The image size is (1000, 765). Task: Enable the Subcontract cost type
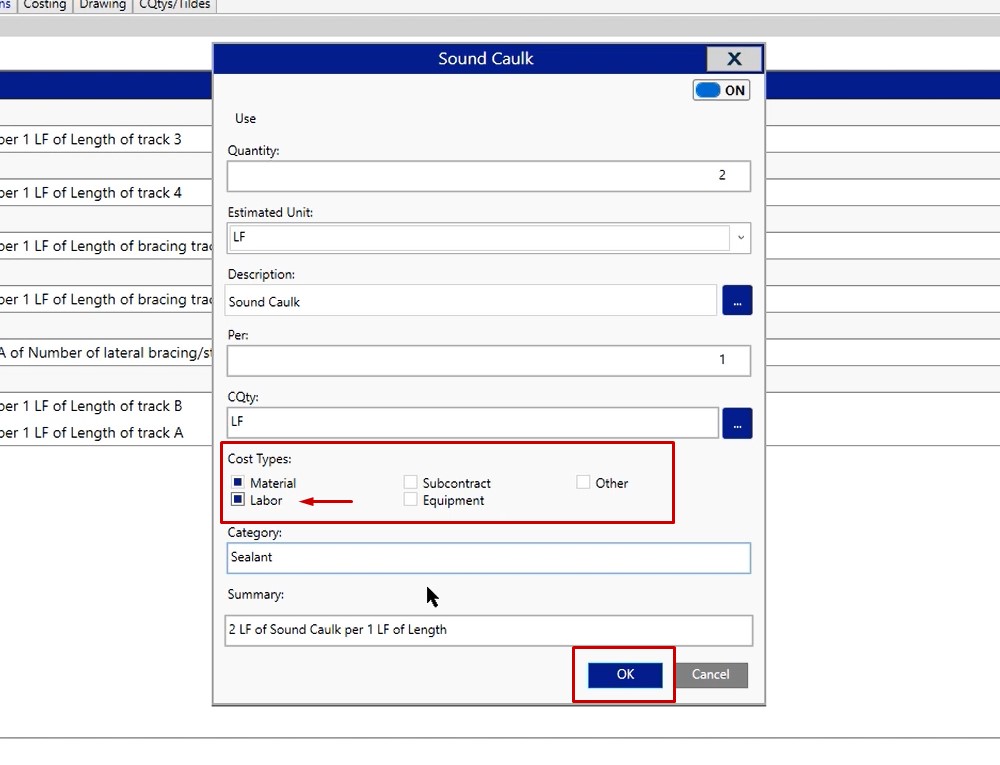[410, 483]
